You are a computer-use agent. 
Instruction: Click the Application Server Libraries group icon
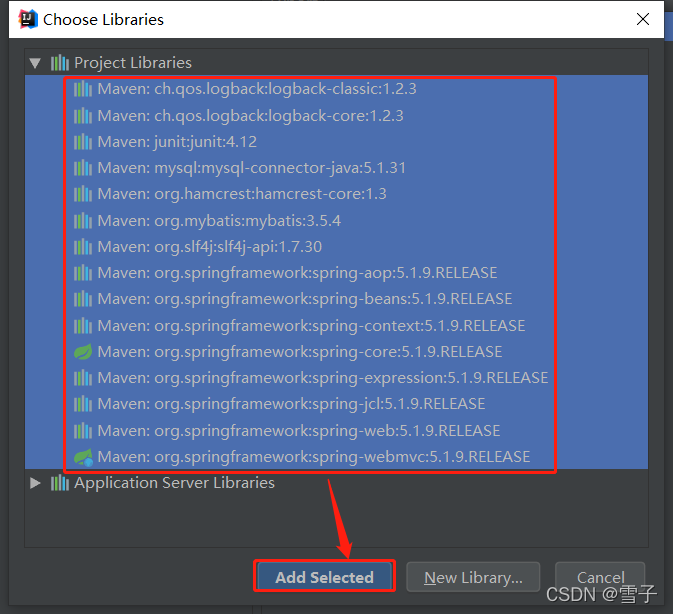(x=60, y=483)
